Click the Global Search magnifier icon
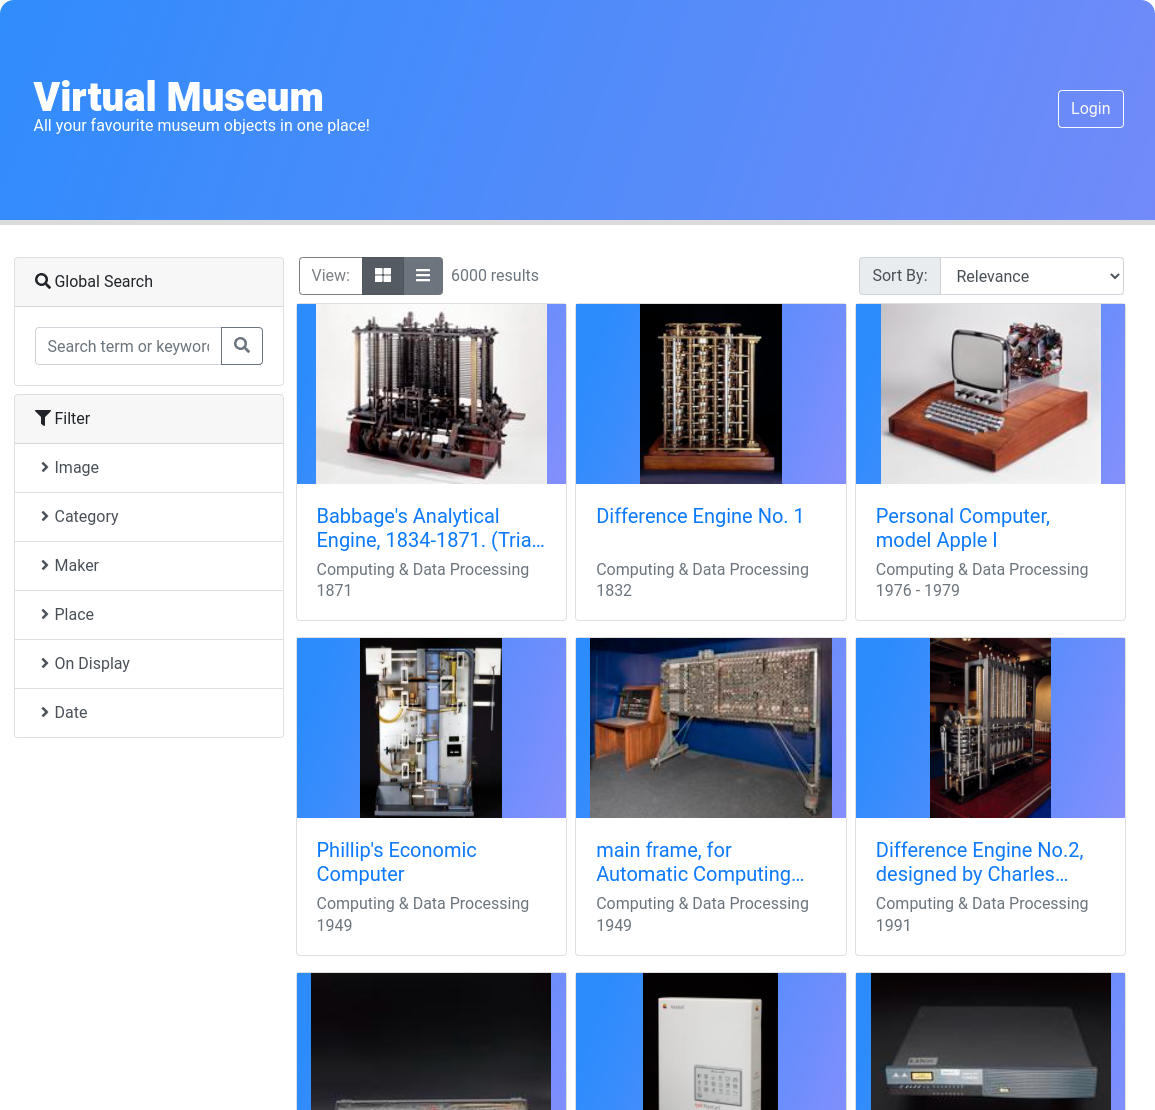The width and height of the screenshot is (1155, 1110). 42,281
